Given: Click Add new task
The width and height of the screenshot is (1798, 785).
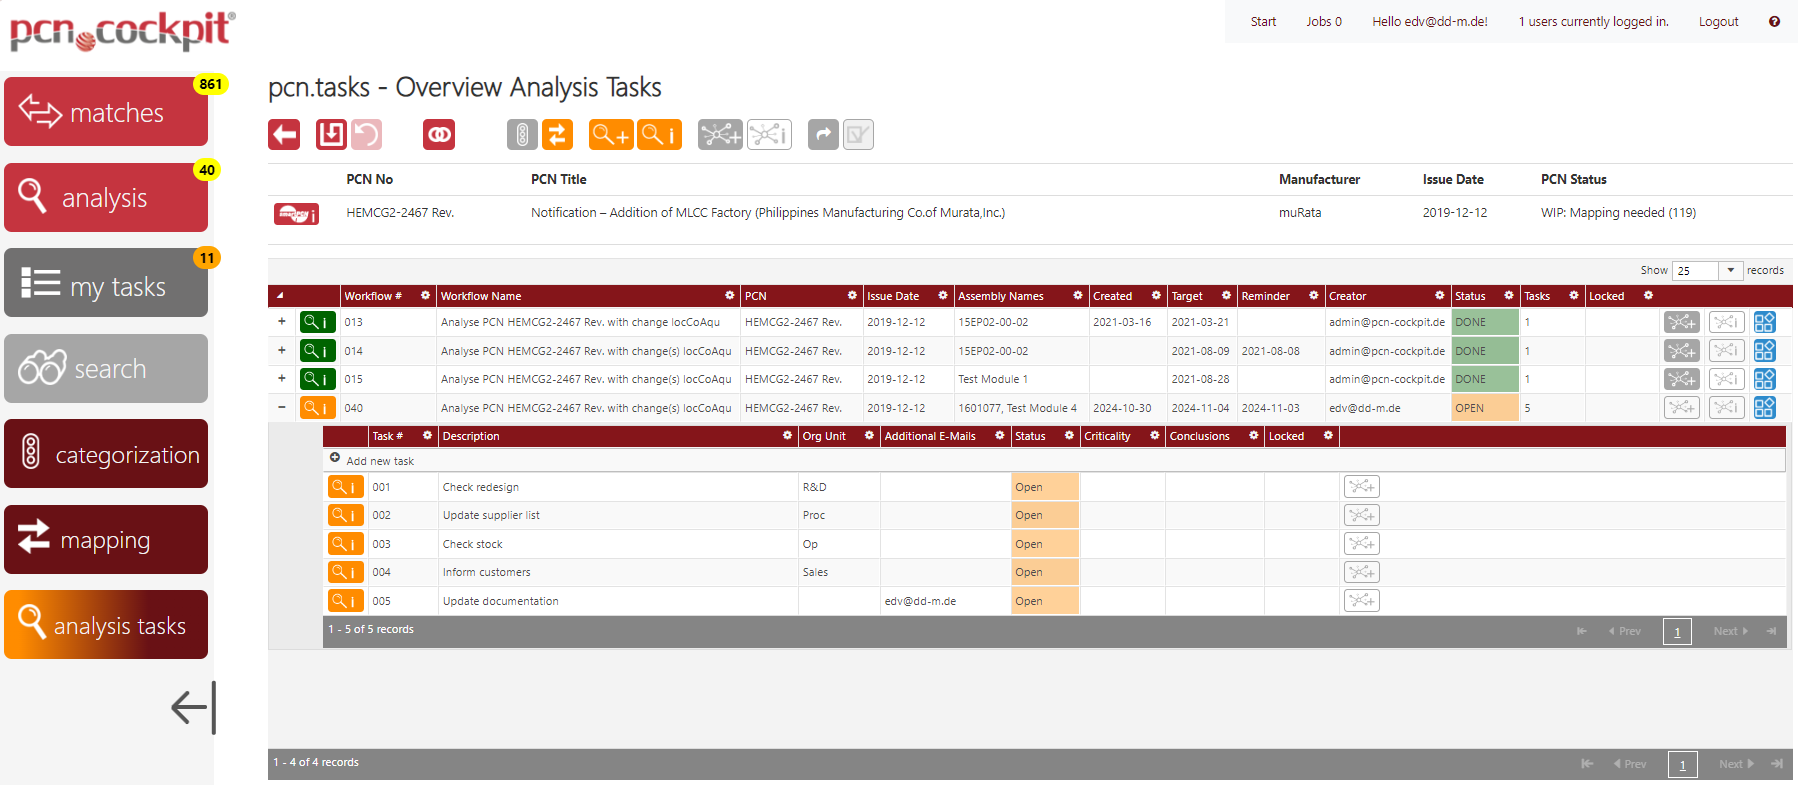Looking at the screenshot, I should click(379, 461).
